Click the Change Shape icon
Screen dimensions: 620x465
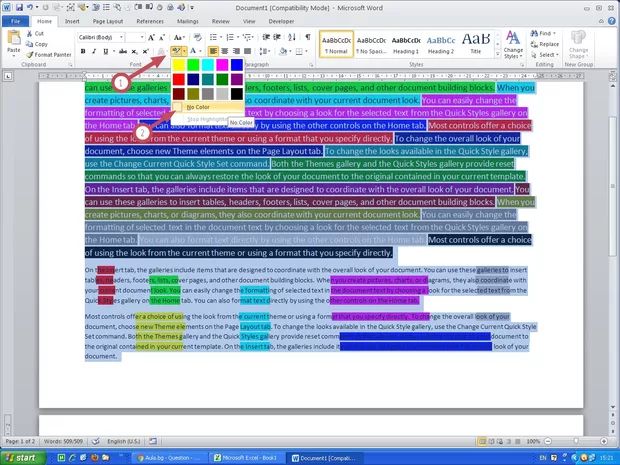tap(578, 43)
